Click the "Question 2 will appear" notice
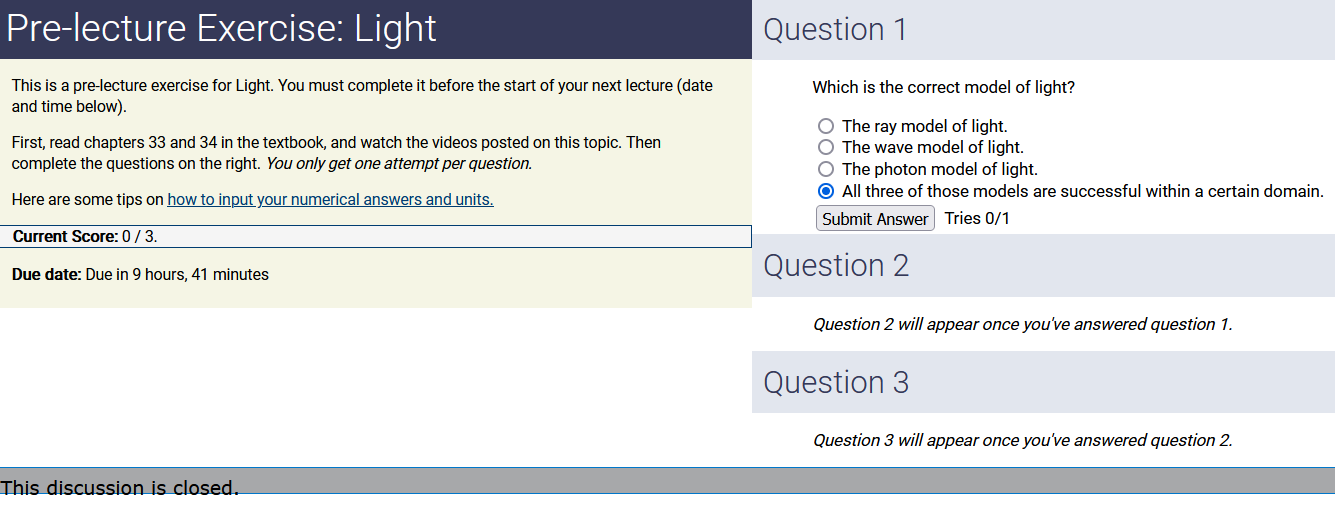This screenshot has width=1335, height=520. (1022, 325)
